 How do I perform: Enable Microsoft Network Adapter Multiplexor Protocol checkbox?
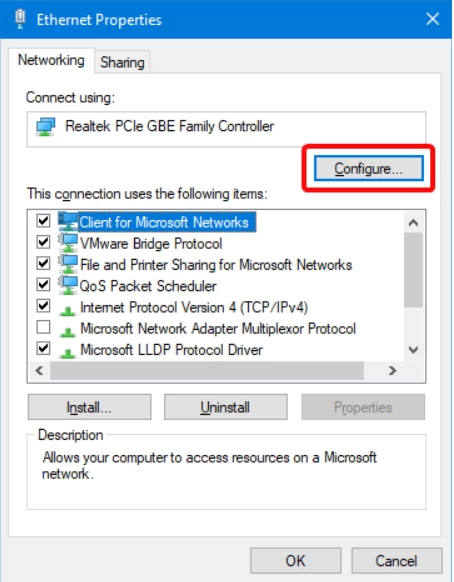coord(43,327)
